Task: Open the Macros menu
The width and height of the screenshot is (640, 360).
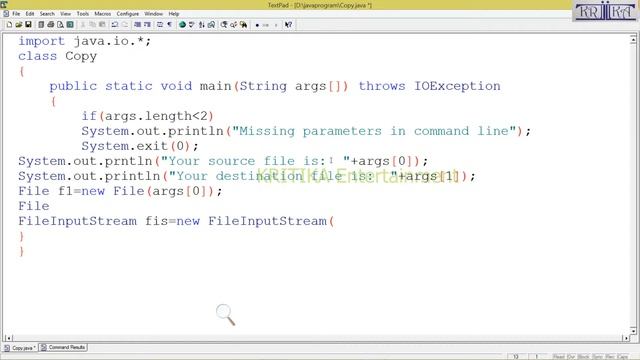Action: pyautogui.click(x=103, y=14)
